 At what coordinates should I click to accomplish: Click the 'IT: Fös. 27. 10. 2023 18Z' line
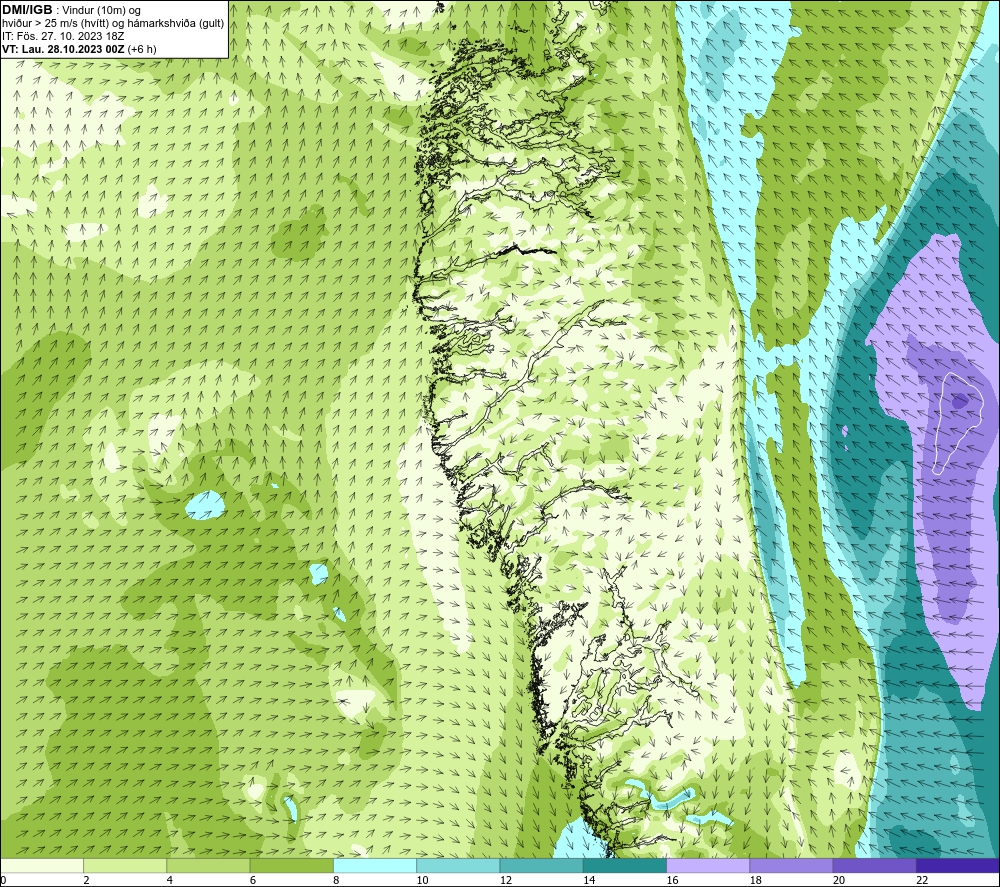pos(63,36)
